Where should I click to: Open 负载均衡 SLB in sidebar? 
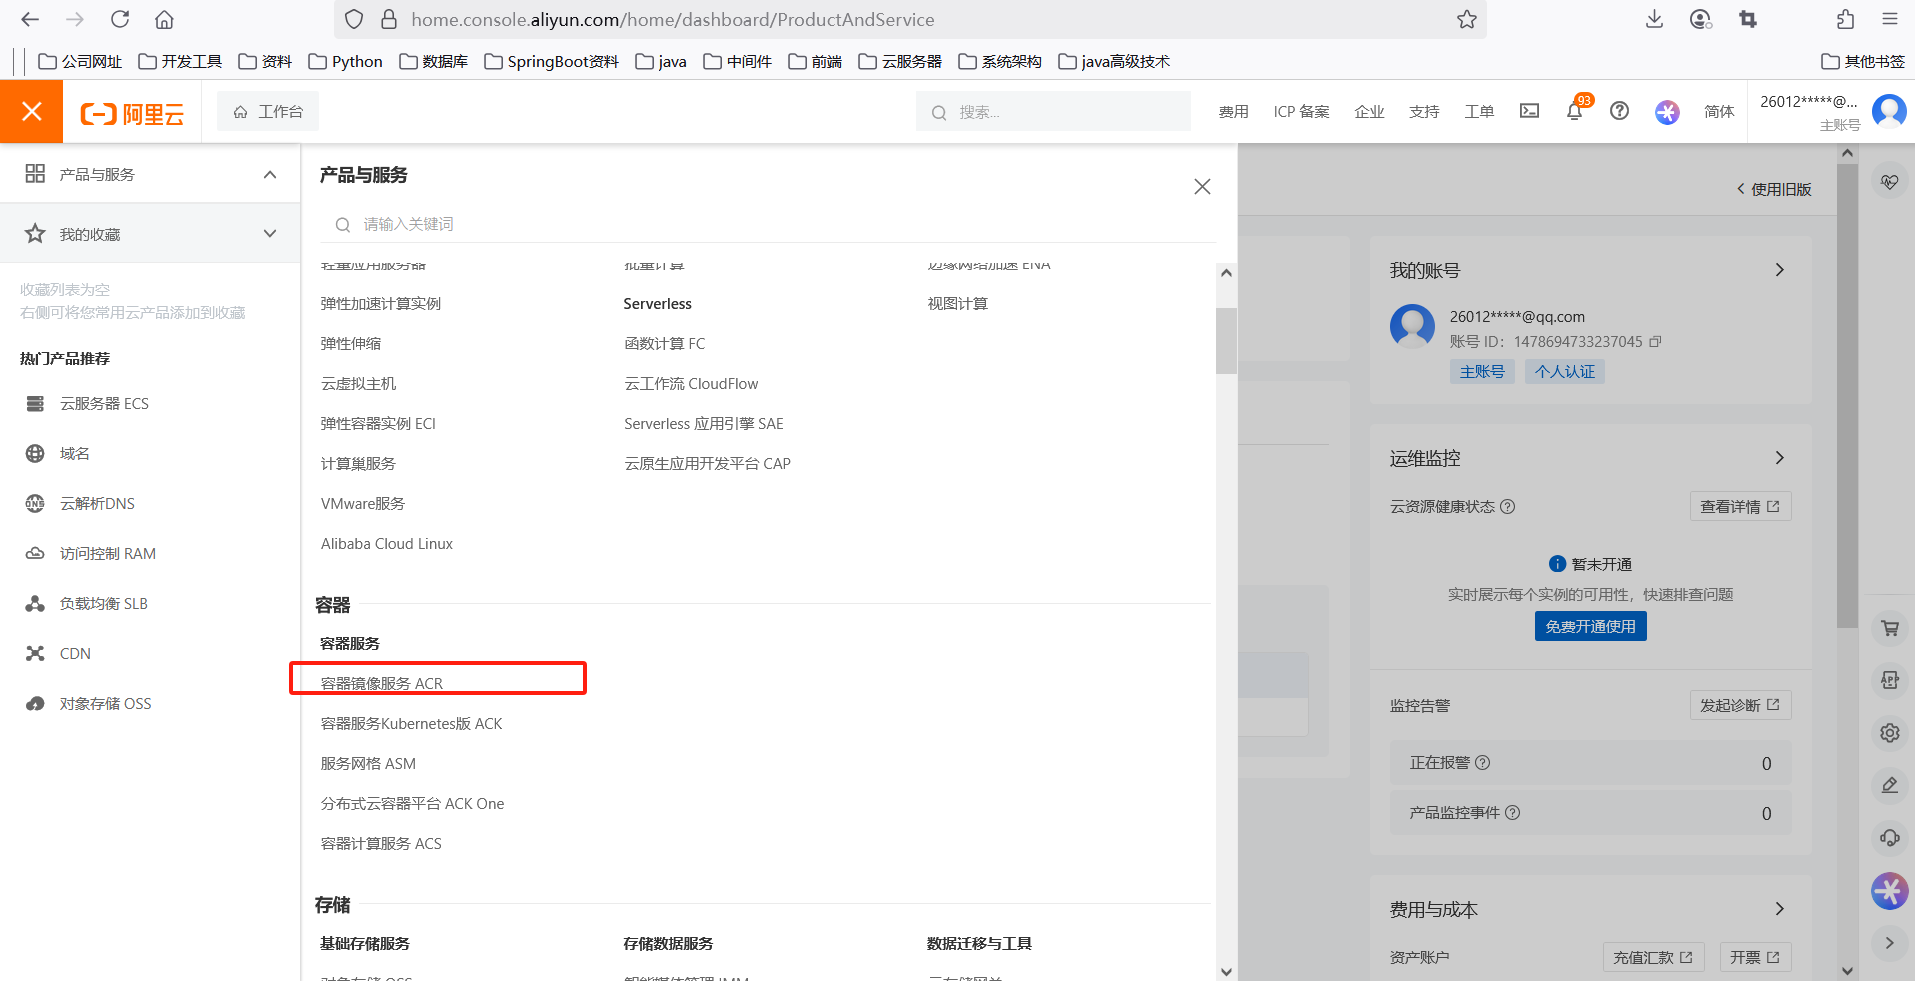pyautogui.click(x=103, y=604)
